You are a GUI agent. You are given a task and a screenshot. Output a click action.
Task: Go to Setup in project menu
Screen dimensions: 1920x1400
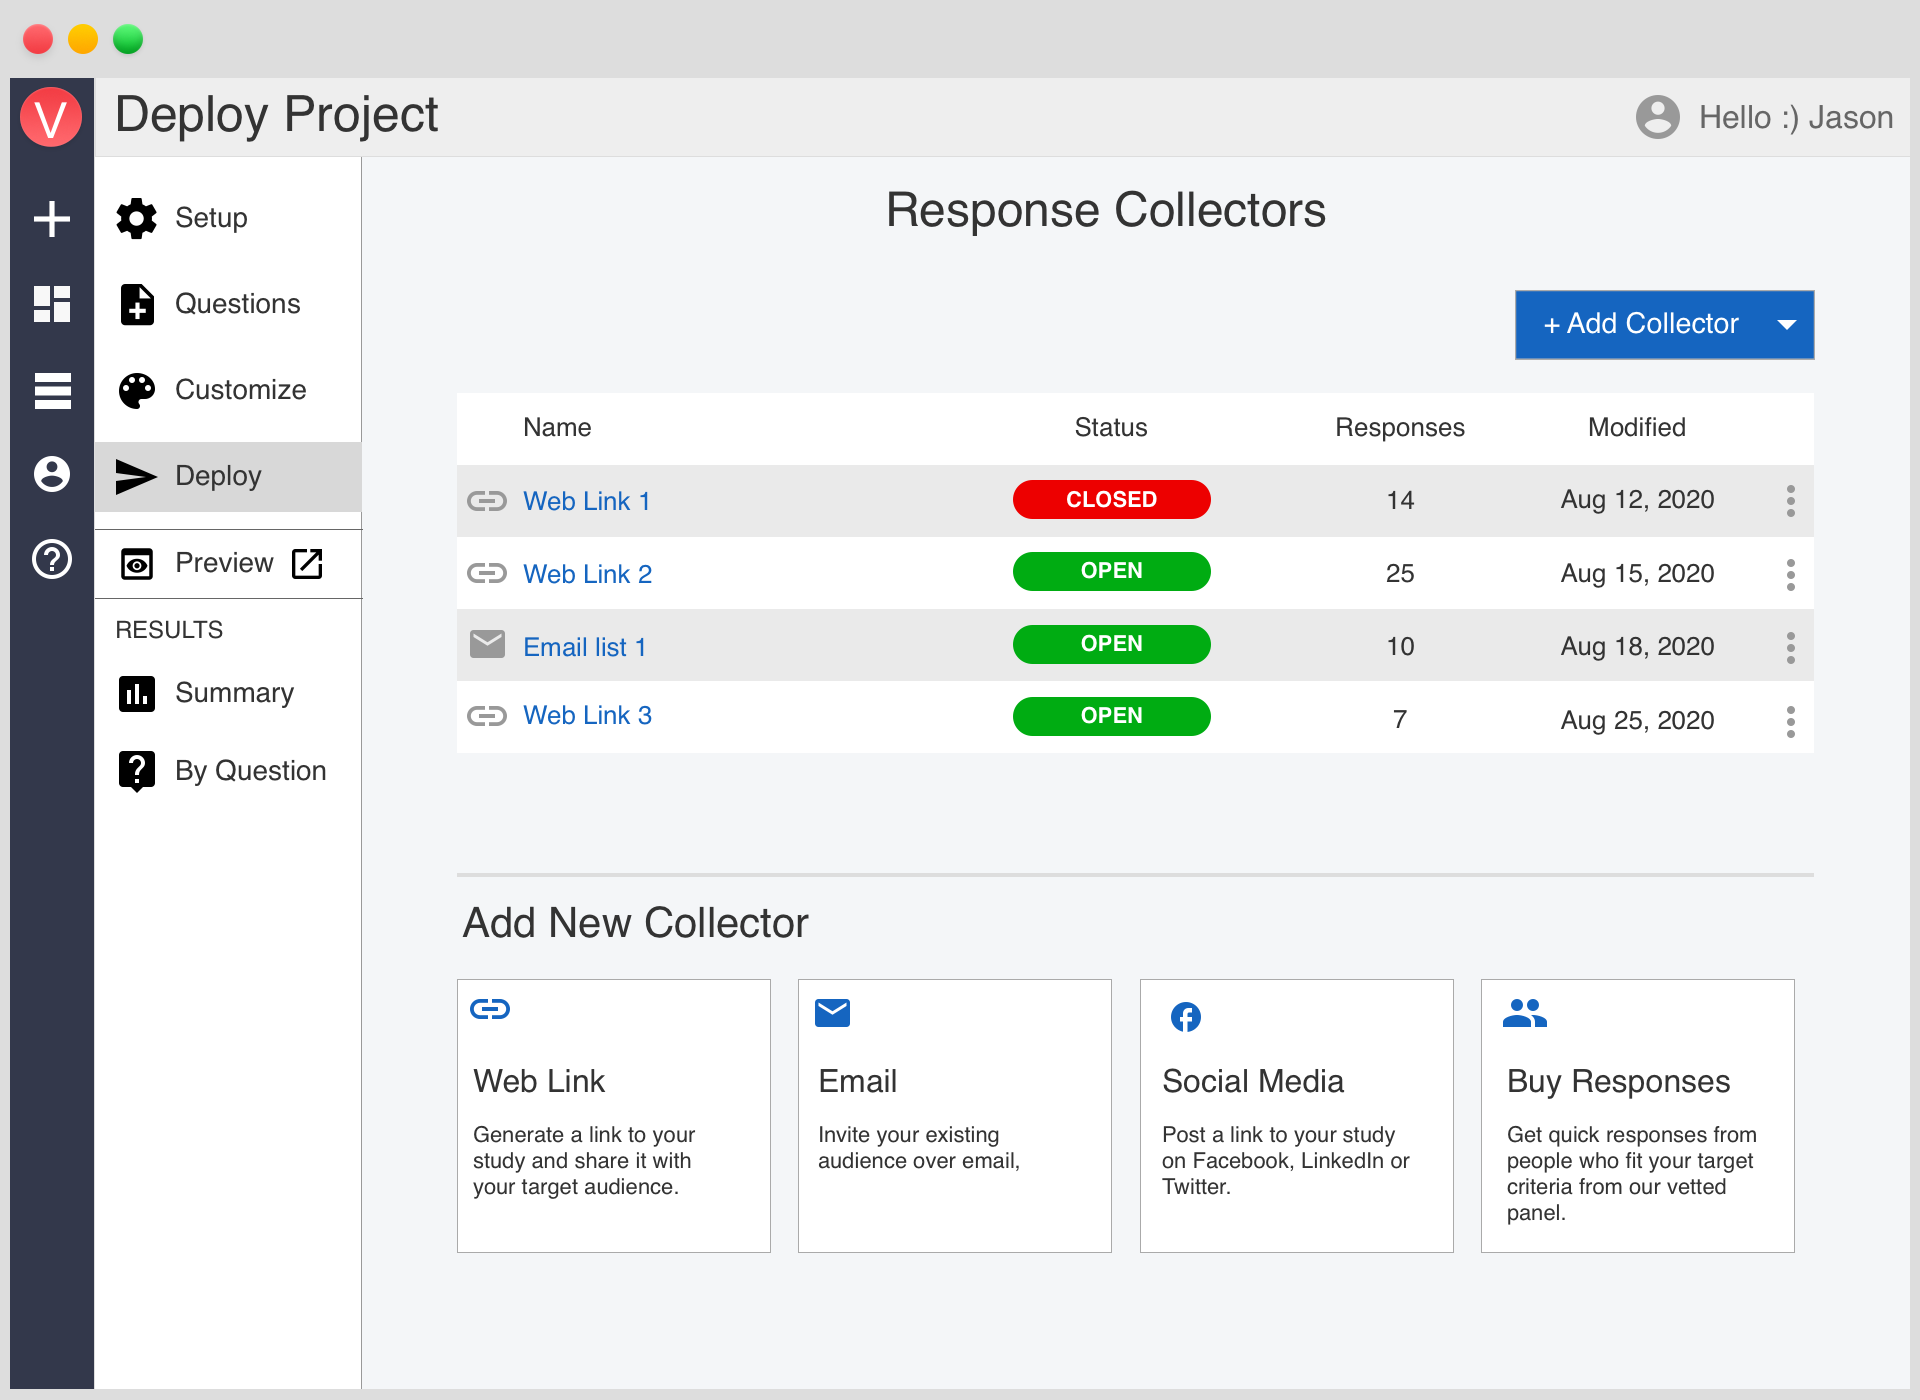pos(211,218)
